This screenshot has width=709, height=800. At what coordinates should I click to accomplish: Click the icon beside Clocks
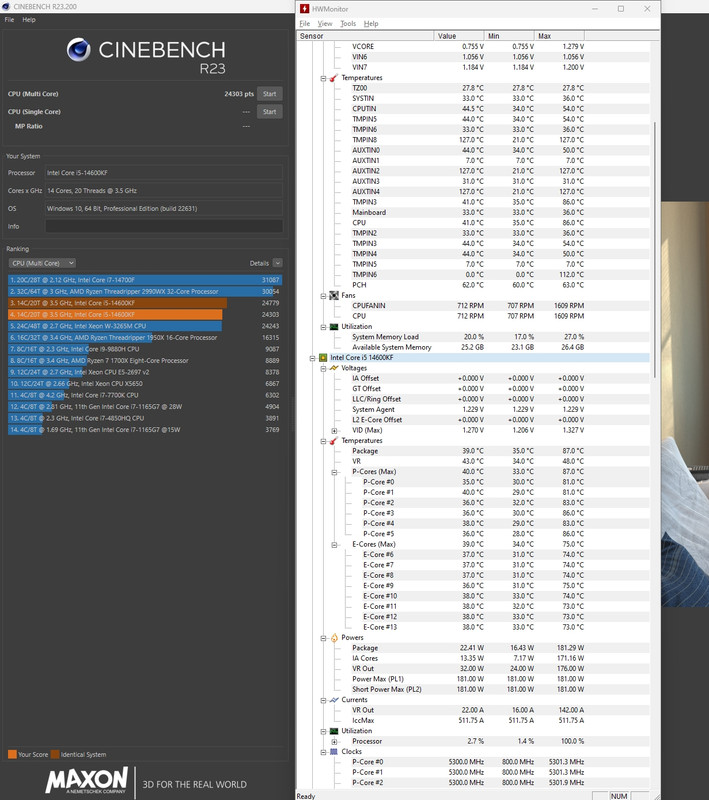tap(334, 752)
